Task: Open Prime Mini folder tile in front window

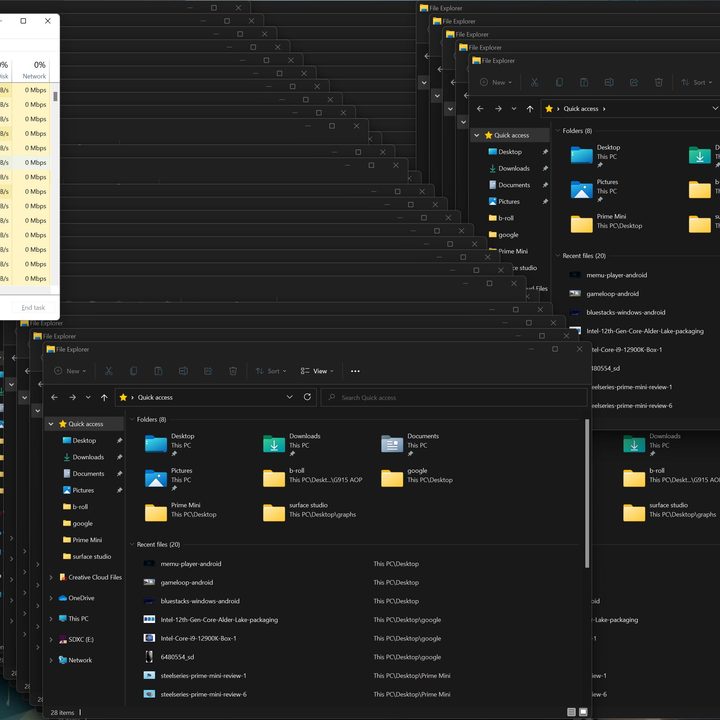Action: (x=180, y=512)
